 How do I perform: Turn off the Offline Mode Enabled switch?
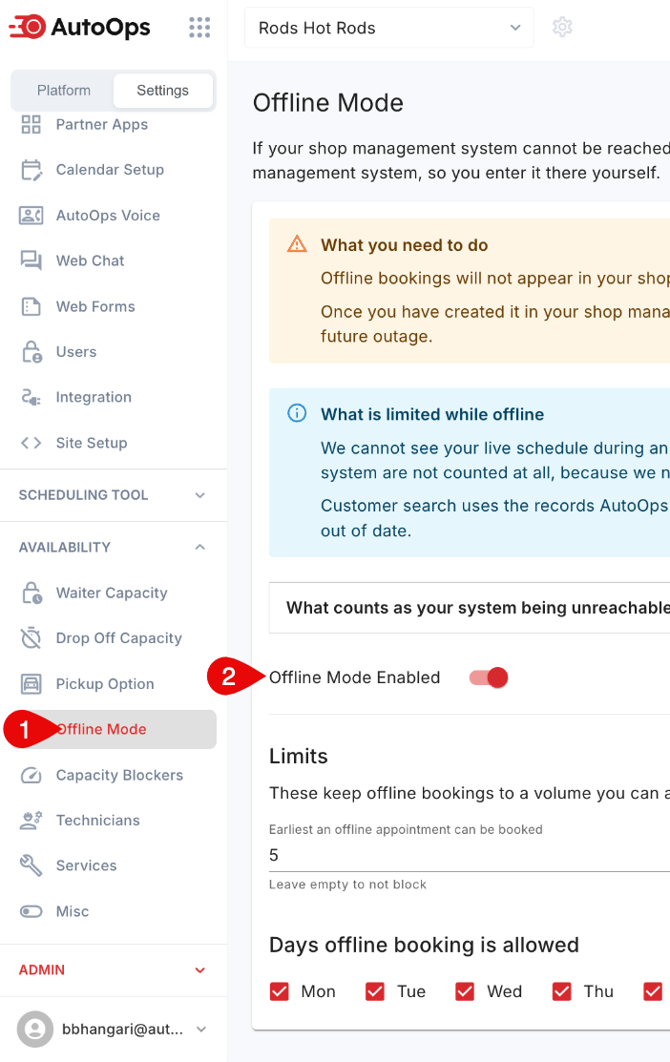point(488,677)
